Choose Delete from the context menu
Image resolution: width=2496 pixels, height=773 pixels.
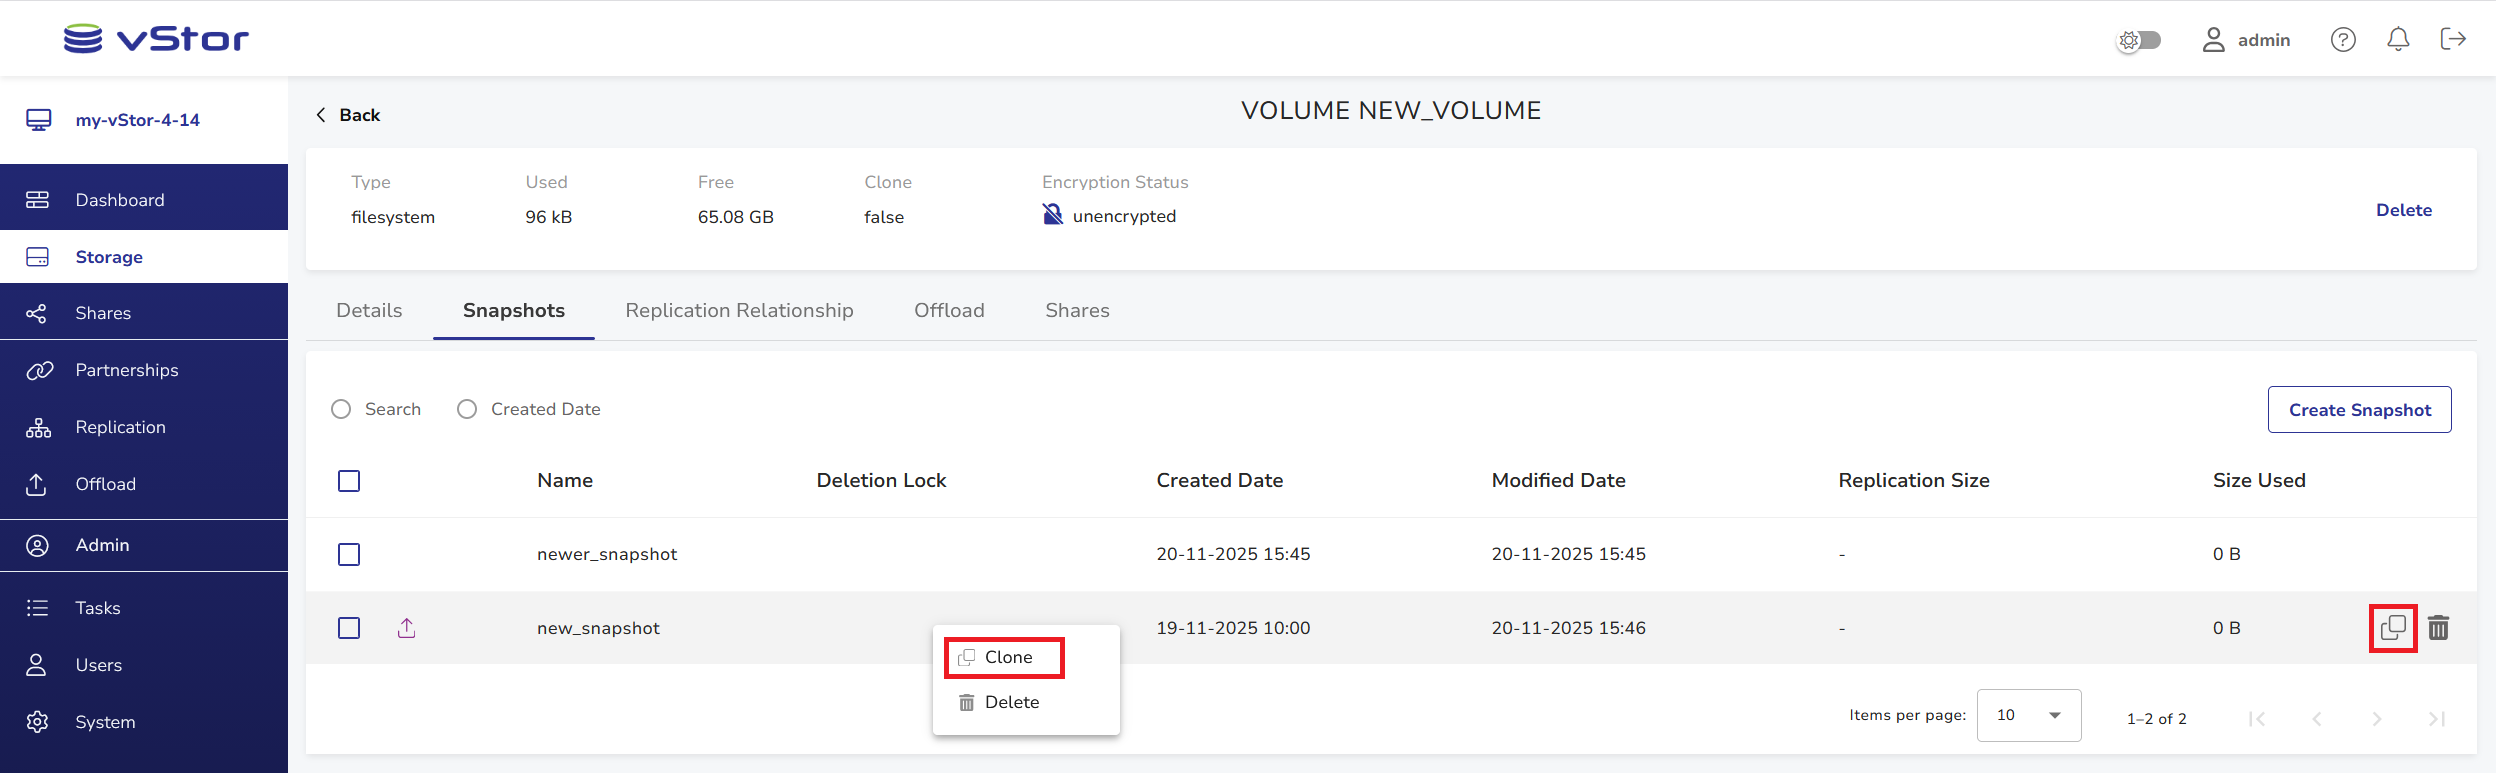(1010, 703)
